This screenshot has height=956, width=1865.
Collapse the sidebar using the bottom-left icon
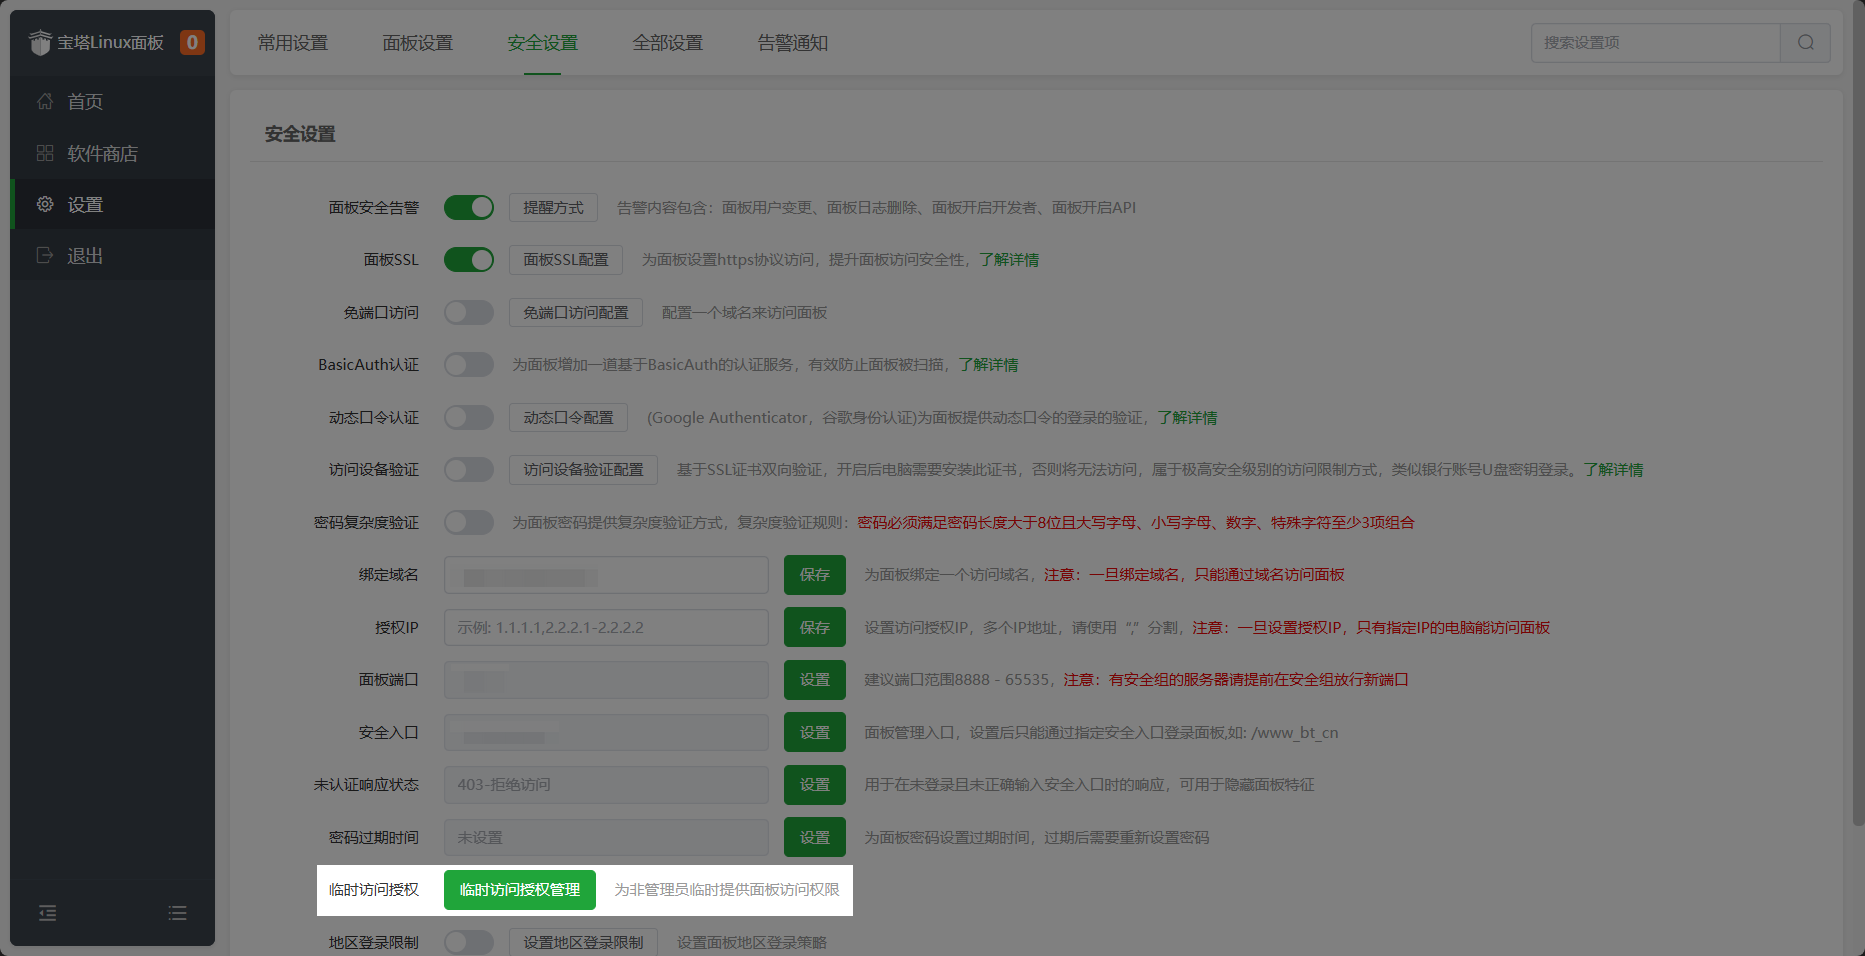(47, 913)
